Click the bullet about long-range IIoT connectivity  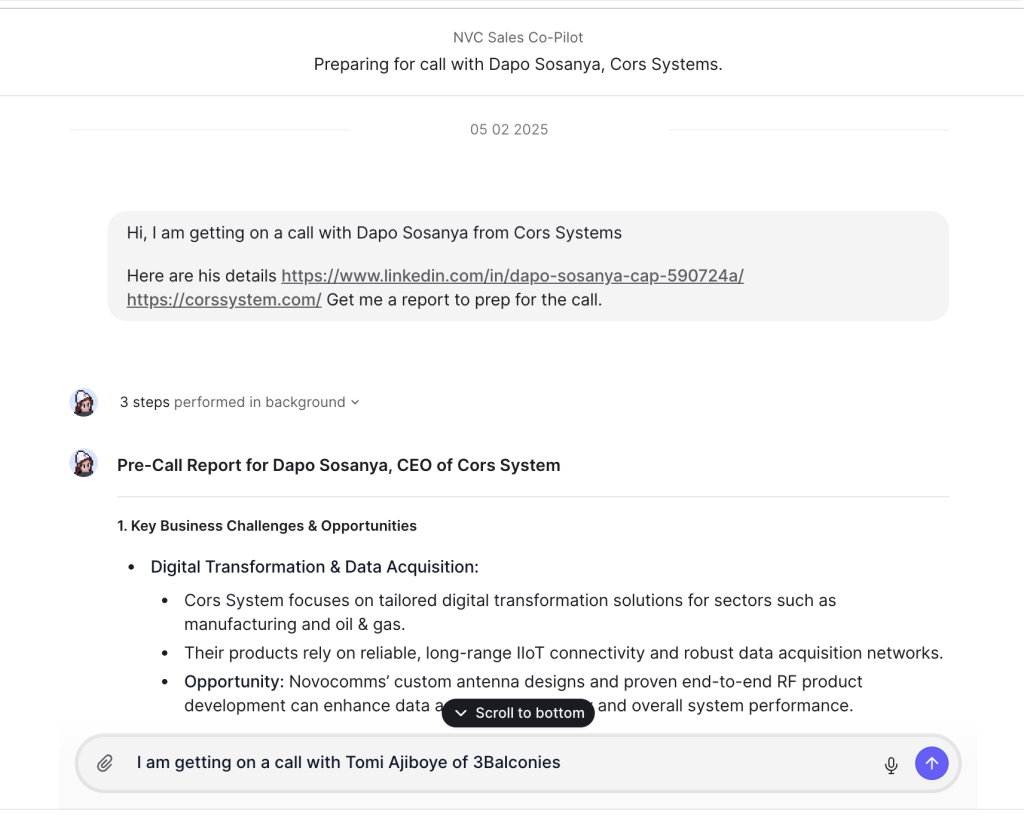point(564,653)
